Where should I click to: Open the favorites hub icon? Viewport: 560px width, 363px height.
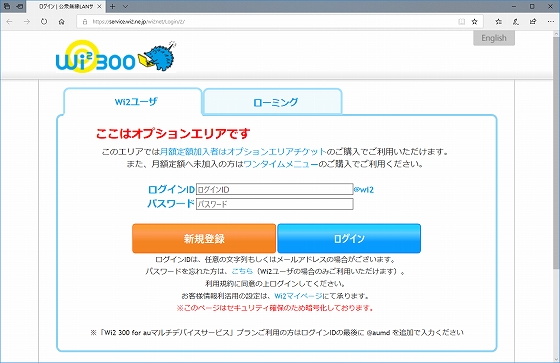pyautogui.click(x=498, y=21)
